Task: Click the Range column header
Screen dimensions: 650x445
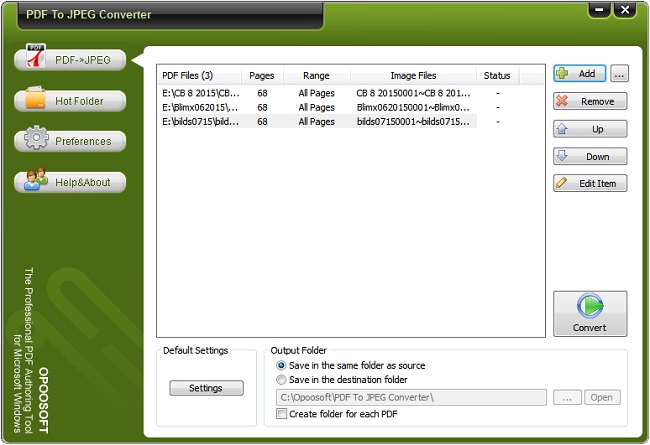Action: coord(316,75)
